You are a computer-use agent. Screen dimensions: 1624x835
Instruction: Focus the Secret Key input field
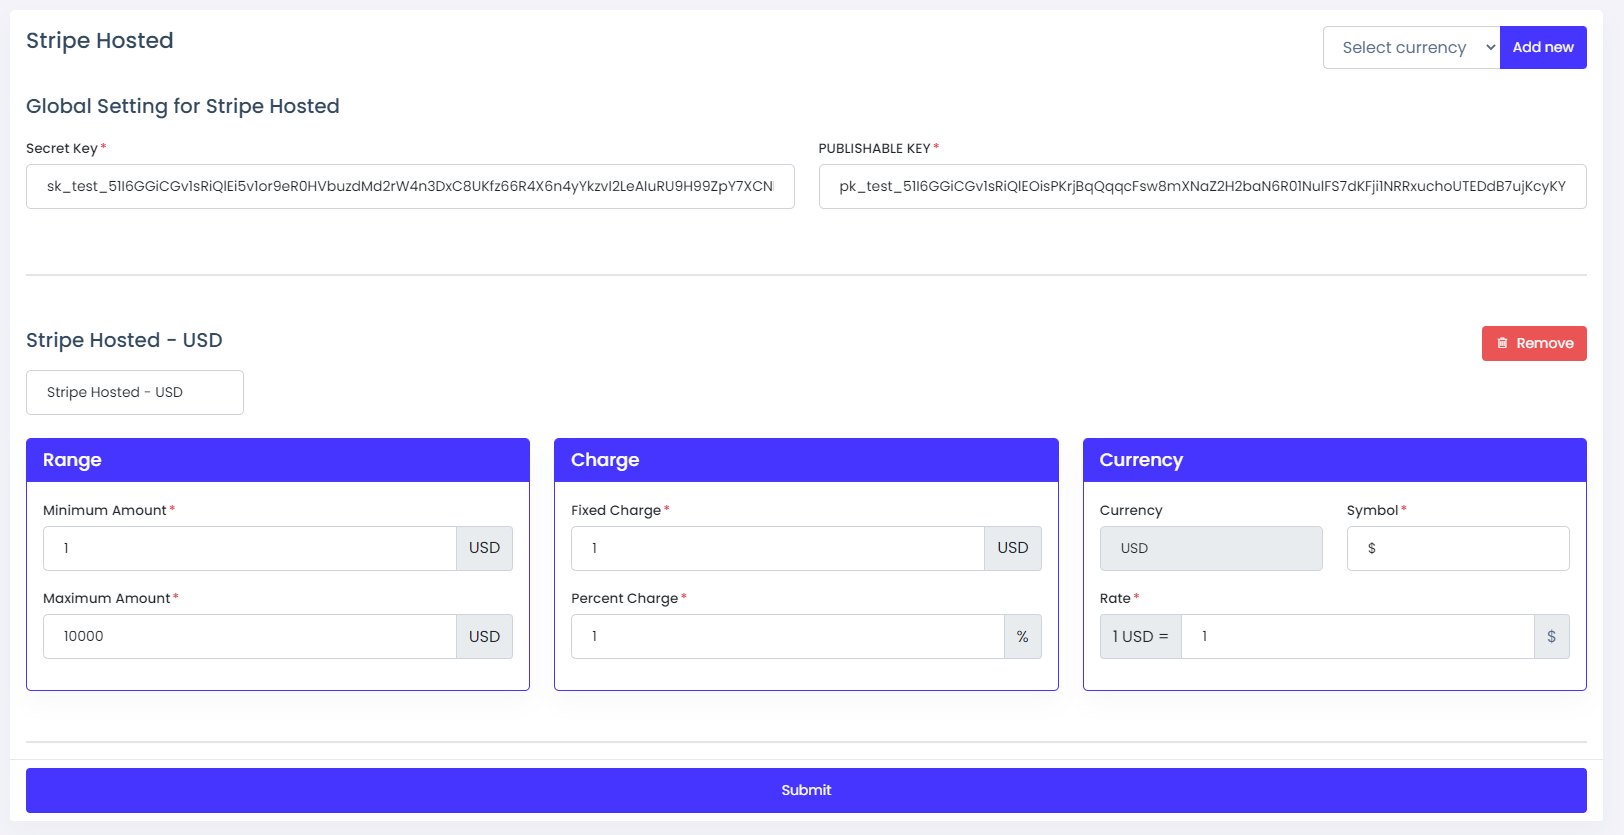tap(410, 186)
